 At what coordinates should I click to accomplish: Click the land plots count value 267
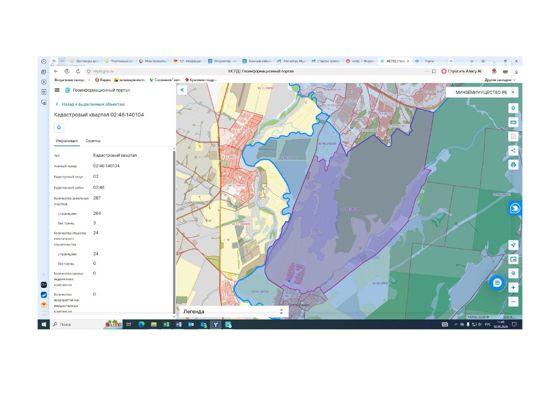coord(96,198)
